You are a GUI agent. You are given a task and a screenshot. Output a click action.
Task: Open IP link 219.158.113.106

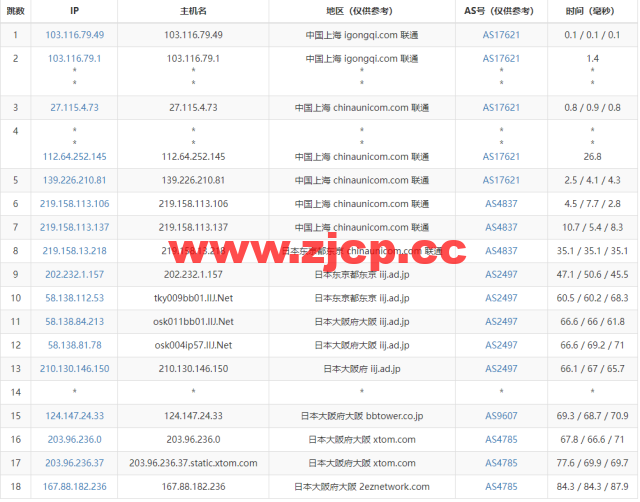[x=75, y=204]
